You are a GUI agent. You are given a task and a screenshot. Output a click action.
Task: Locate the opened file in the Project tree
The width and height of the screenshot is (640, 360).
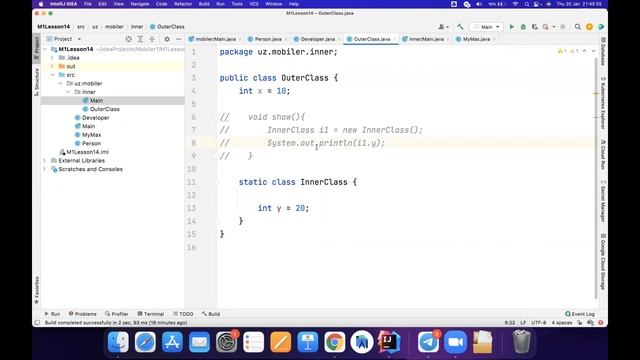point(129,39)
